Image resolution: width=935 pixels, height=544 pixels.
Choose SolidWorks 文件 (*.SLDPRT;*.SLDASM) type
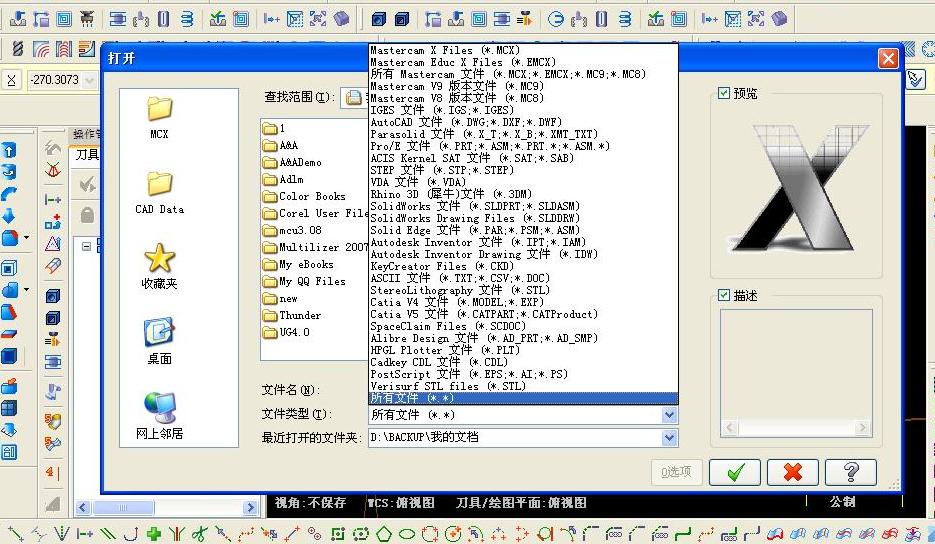[x=523, y=206]
